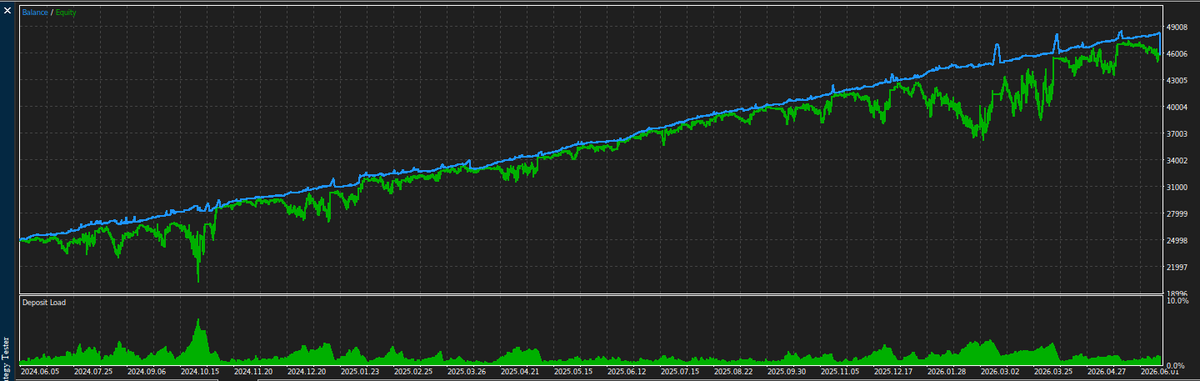The image size is (1200, 381).
Task: Click the 40004 value on the price axis
Action: (x=1177, y=107)
